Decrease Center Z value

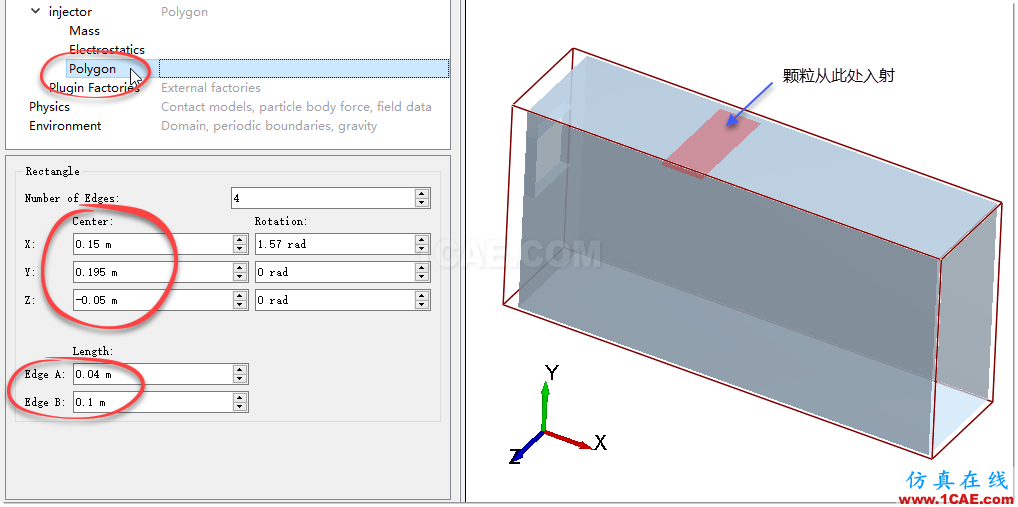tap(240, 305)
